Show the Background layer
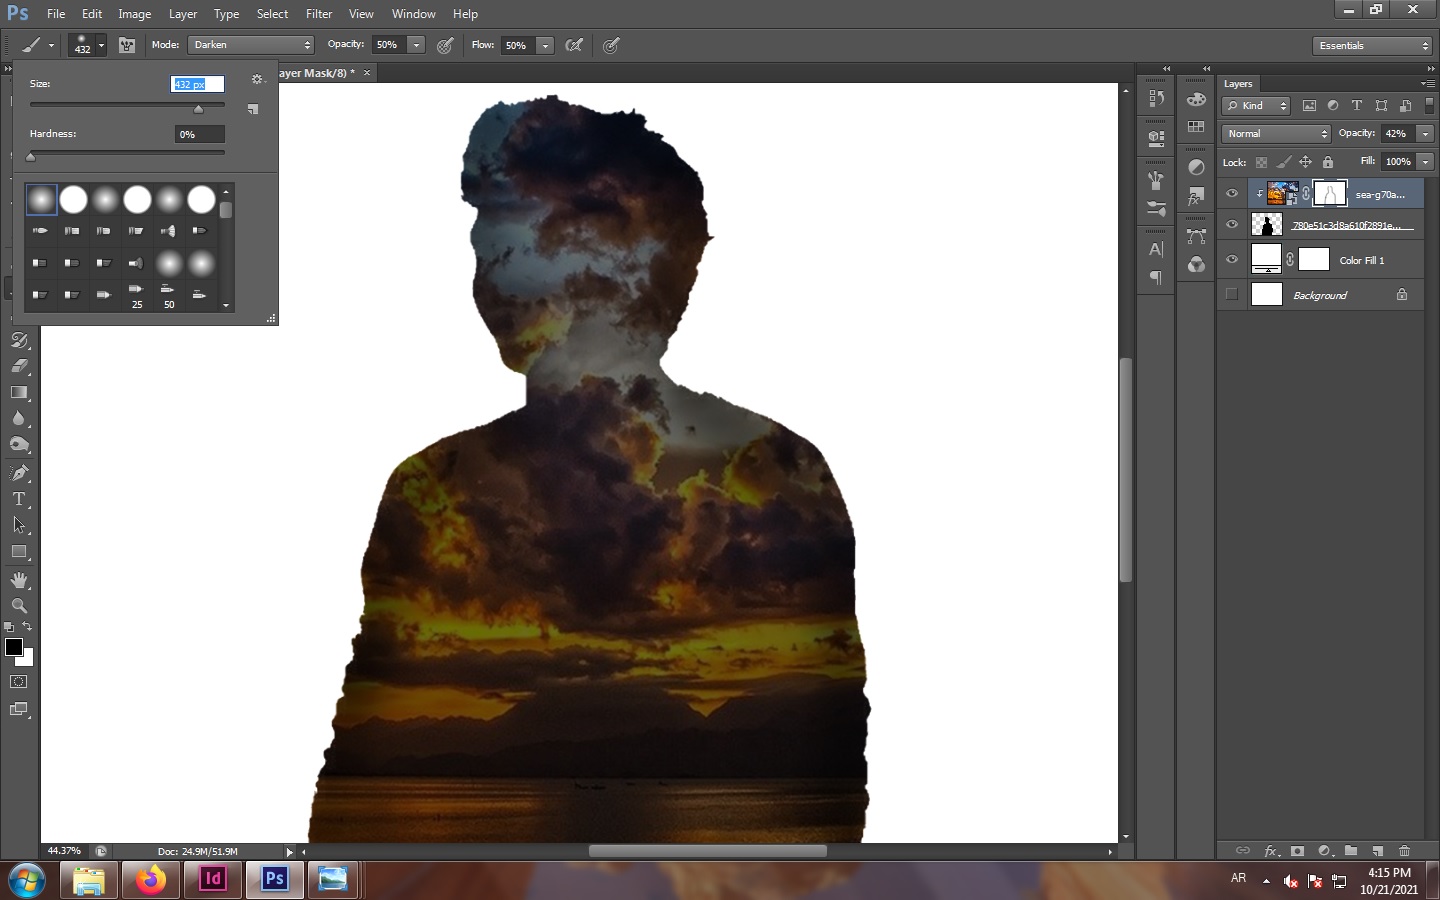The height and width of the screenshot is (900, 1440). [1232, 295]
